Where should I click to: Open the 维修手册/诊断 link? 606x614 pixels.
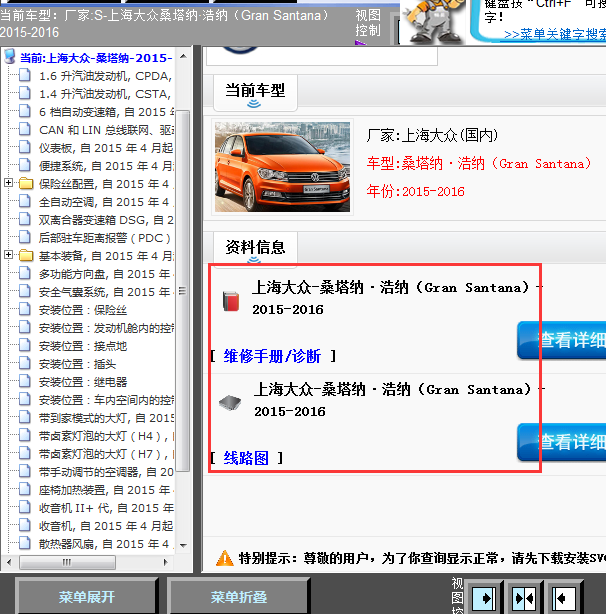click(272, 356)
